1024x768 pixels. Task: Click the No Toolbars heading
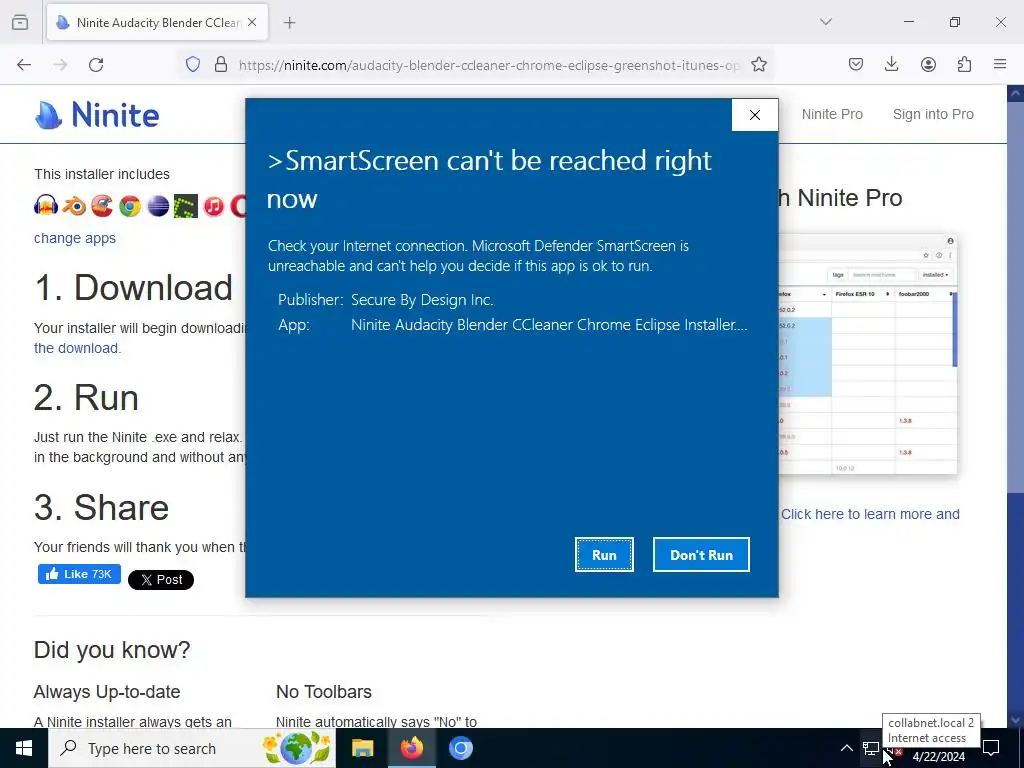tap(324, 692)
